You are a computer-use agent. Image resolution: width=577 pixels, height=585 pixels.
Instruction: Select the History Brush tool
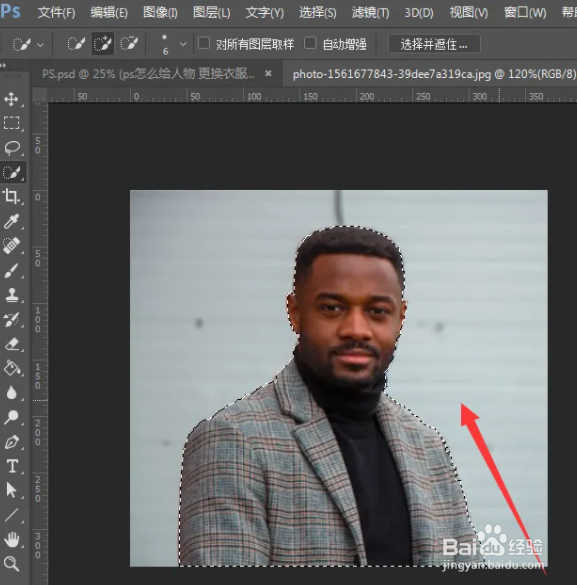[11, 319]
